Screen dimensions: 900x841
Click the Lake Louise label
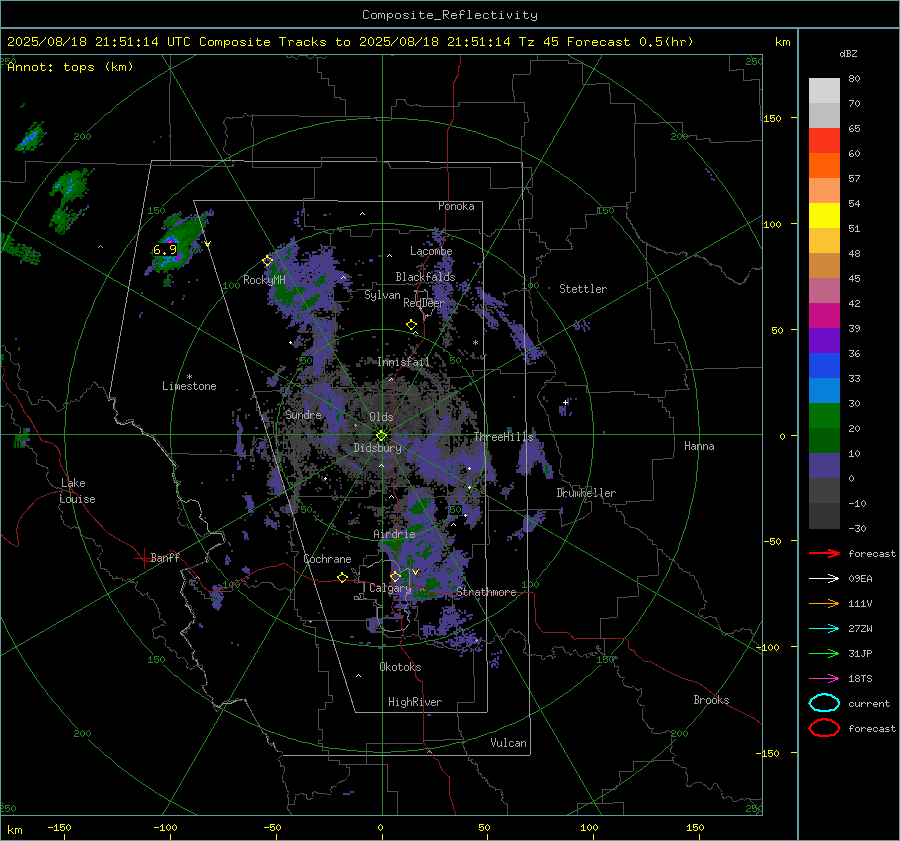(77, 491)
